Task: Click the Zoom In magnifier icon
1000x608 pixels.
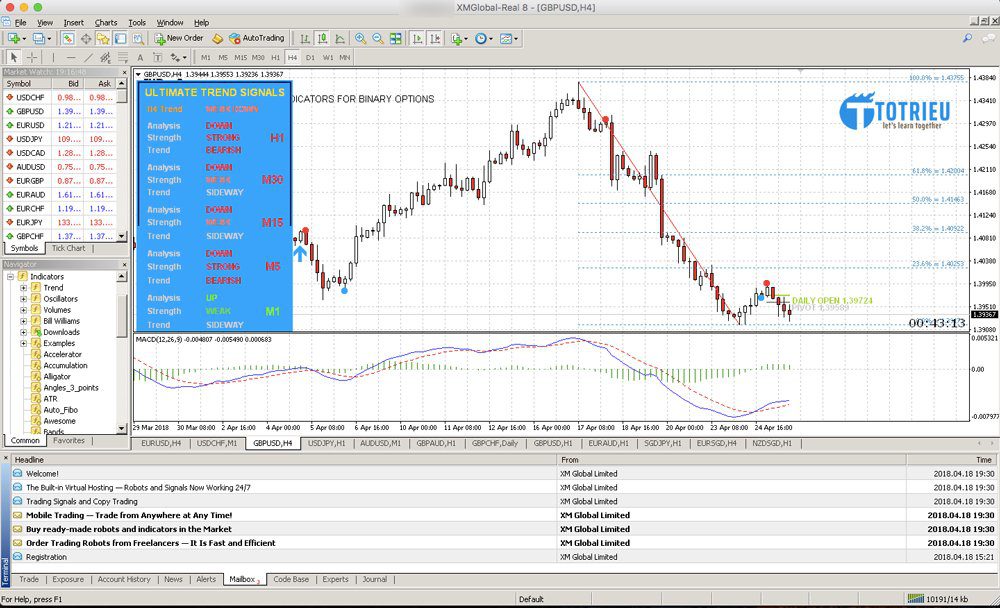Action: (x=359, y=38)
